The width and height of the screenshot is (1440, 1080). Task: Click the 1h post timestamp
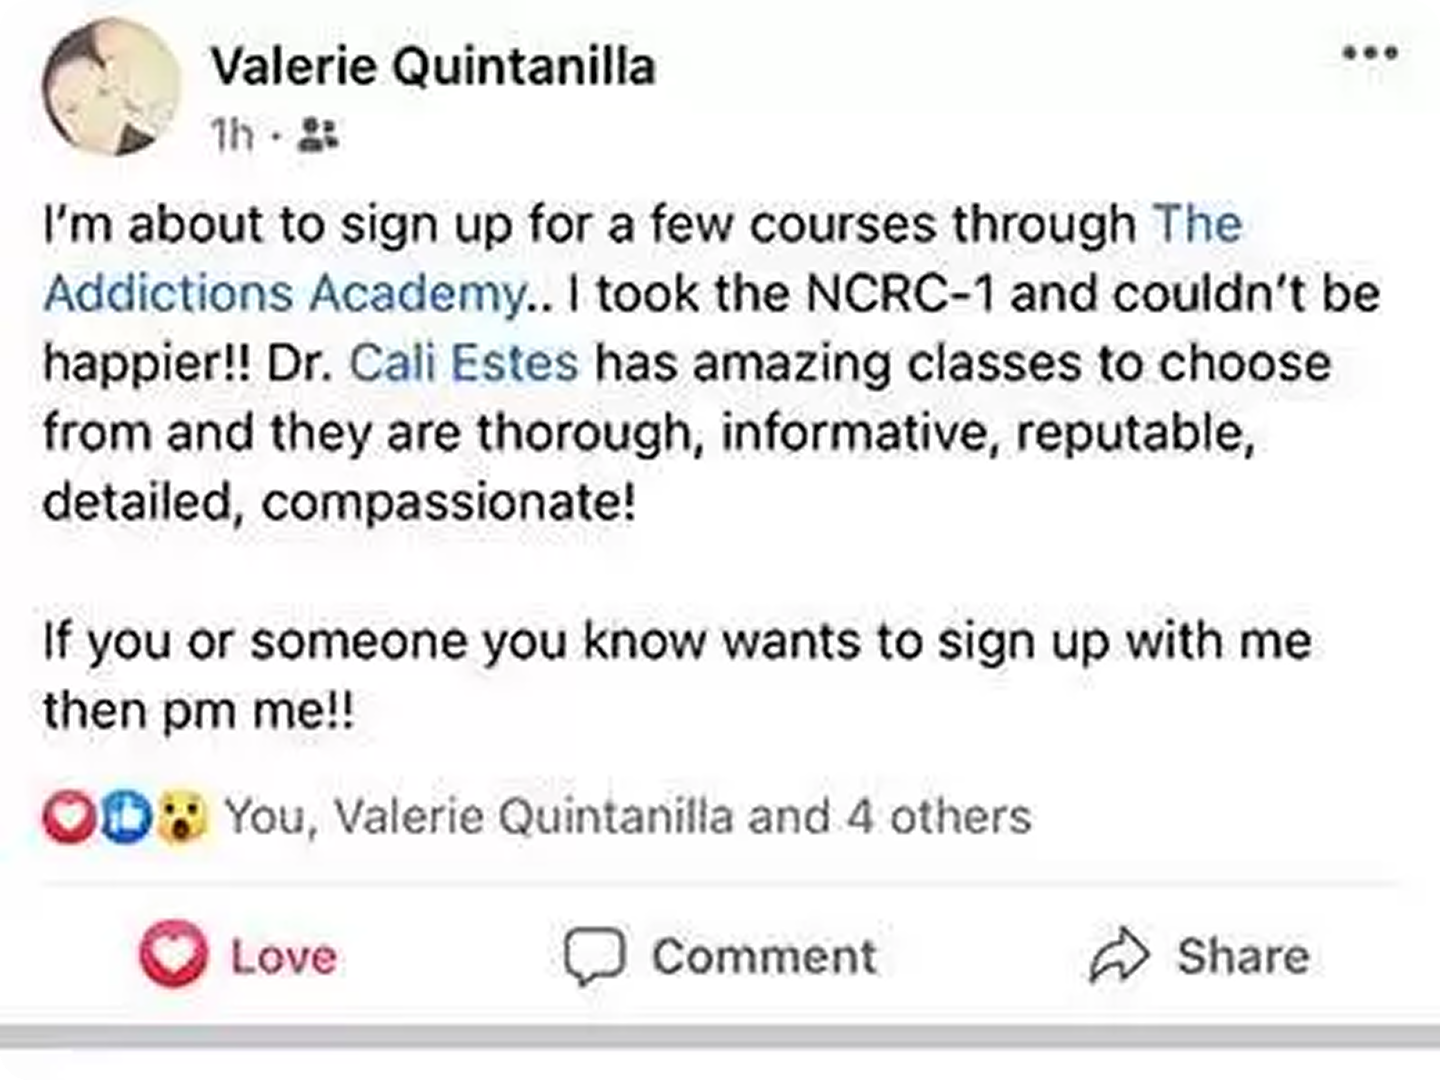coord(232,133)
